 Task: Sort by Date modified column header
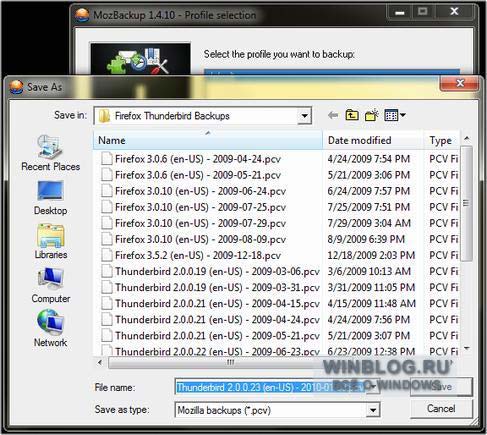(x=373, y=140)
